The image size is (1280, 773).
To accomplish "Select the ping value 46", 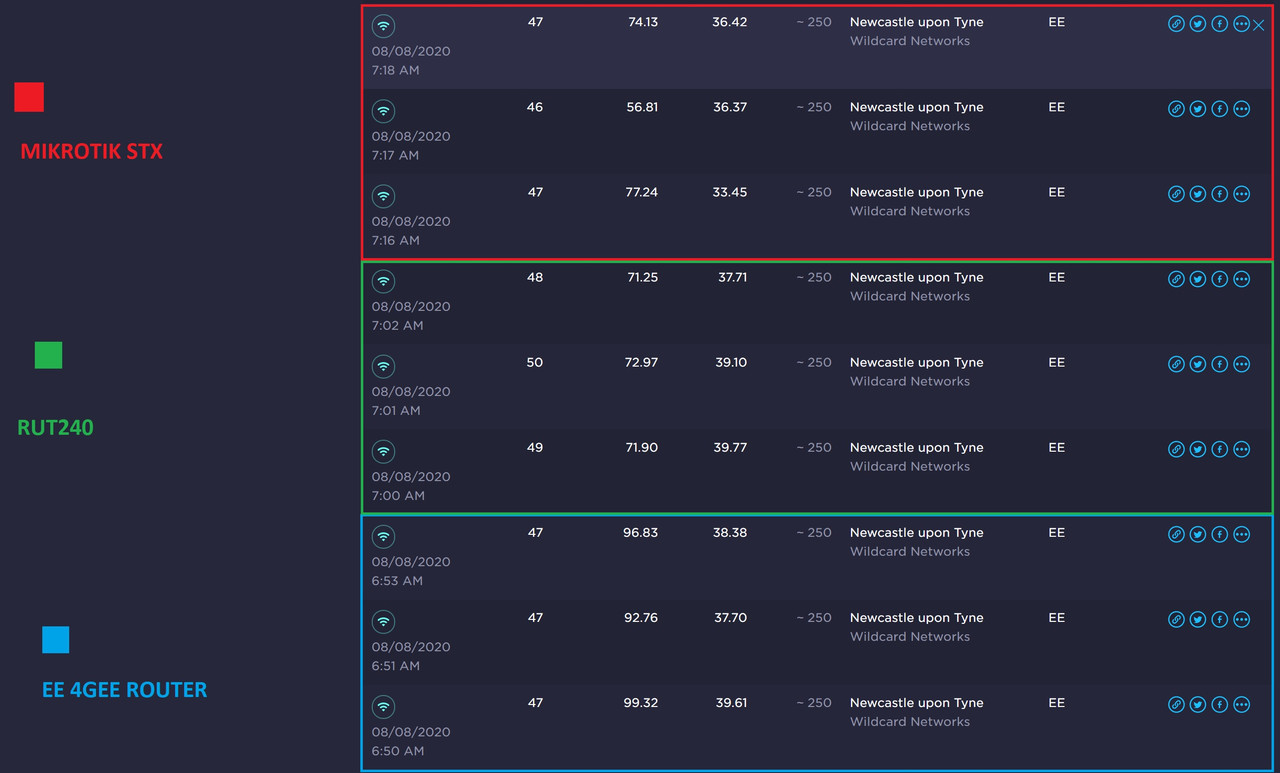I will 535,107.
